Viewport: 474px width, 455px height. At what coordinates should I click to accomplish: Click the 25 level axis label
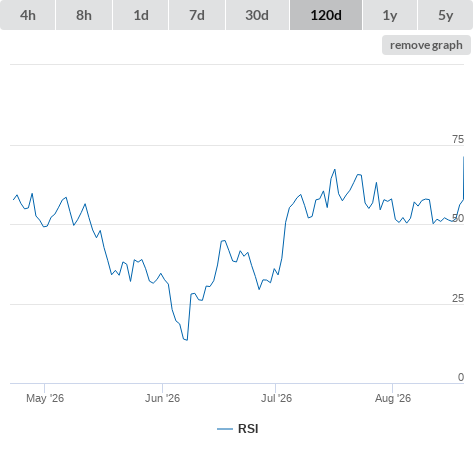458,298
